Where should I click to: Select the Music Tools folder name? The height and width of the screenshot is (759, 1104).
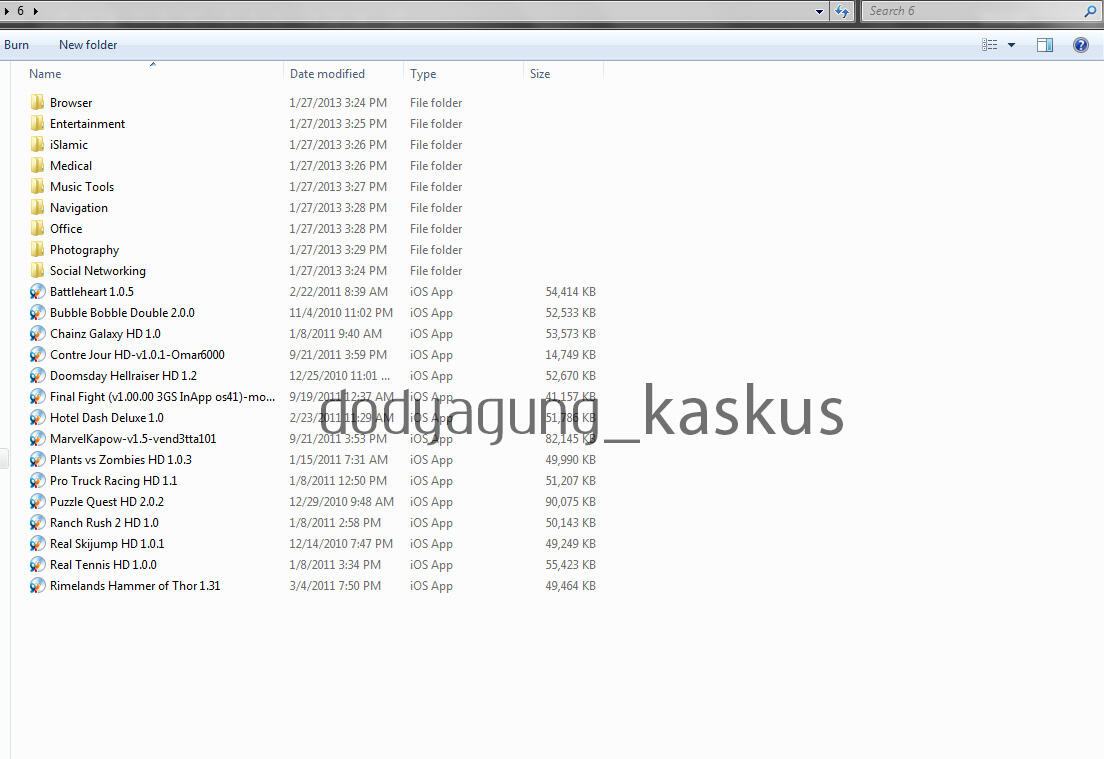pyautogui.click(x=82, y=187)
